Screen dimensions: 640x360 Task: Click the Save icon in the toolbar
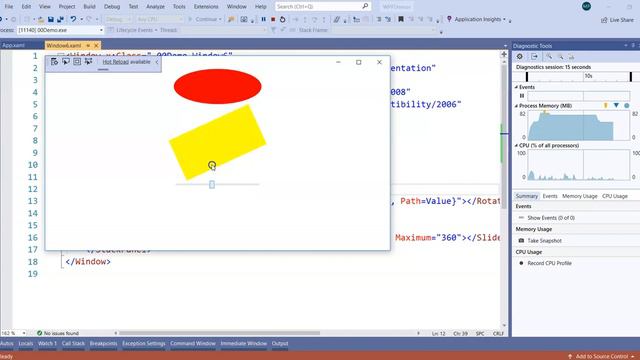(x=51, y=19)
